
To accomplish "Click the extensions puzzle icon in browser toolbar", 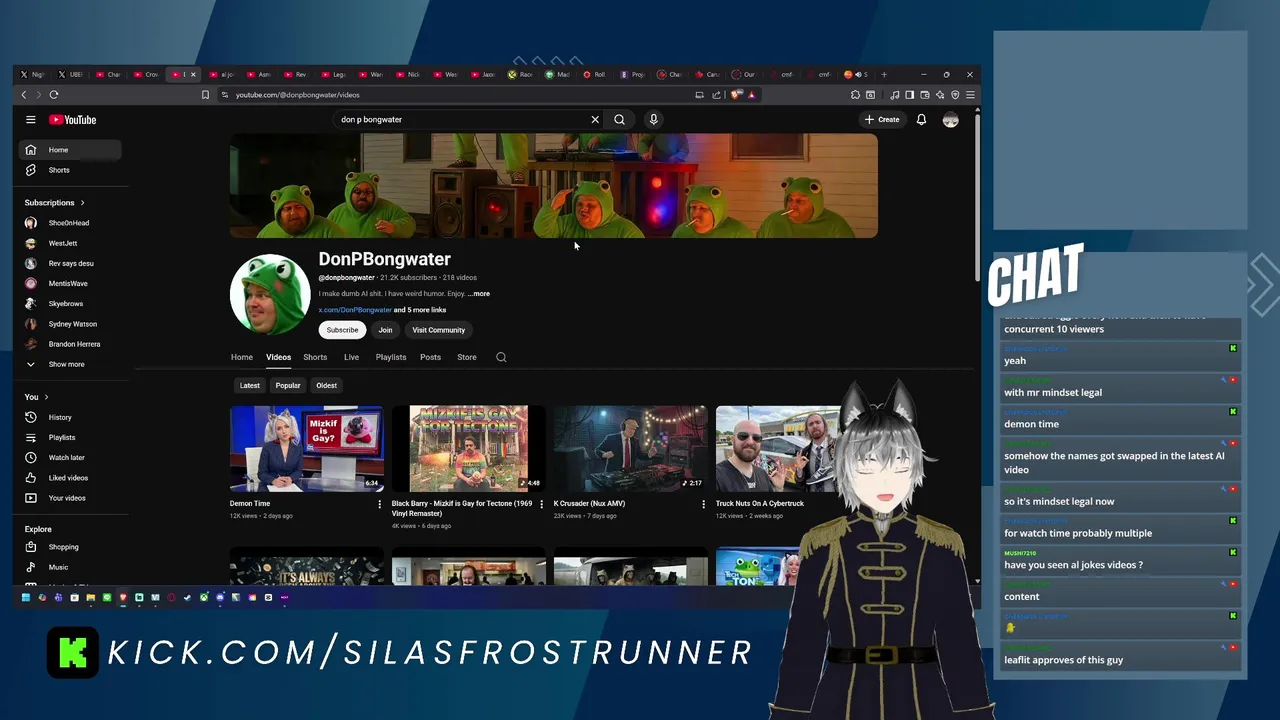I will click(855, 95).
